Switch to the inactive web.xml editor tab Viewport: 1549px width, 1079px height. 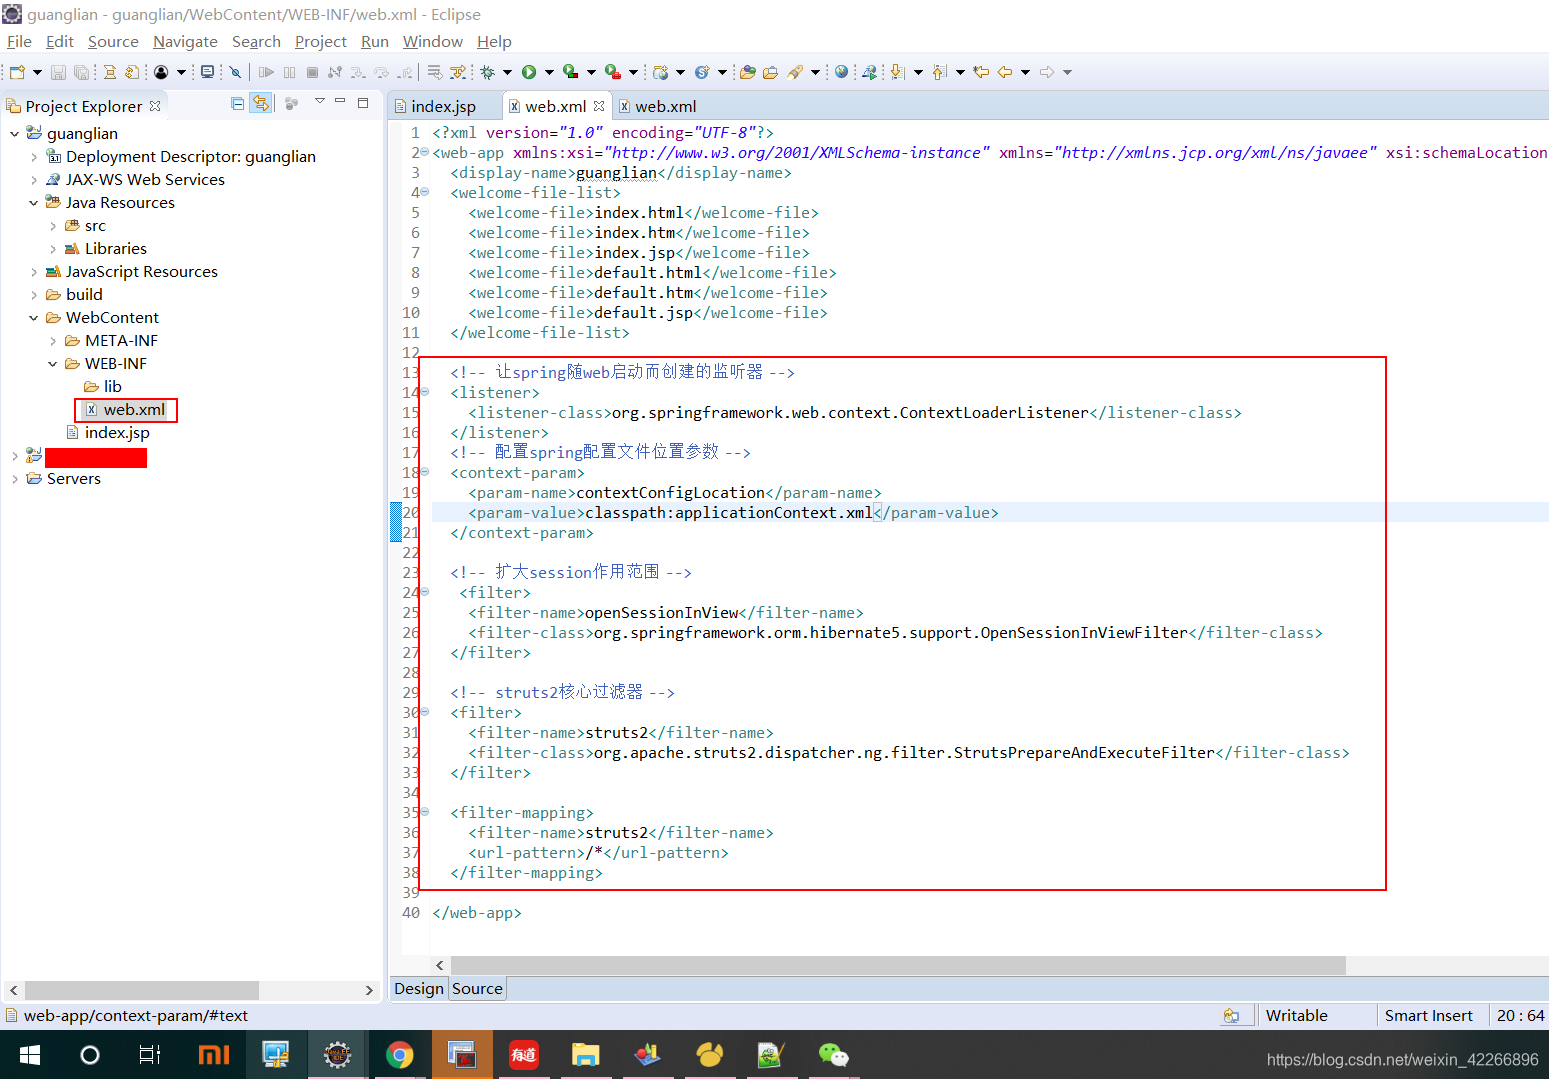pos(657,106)
